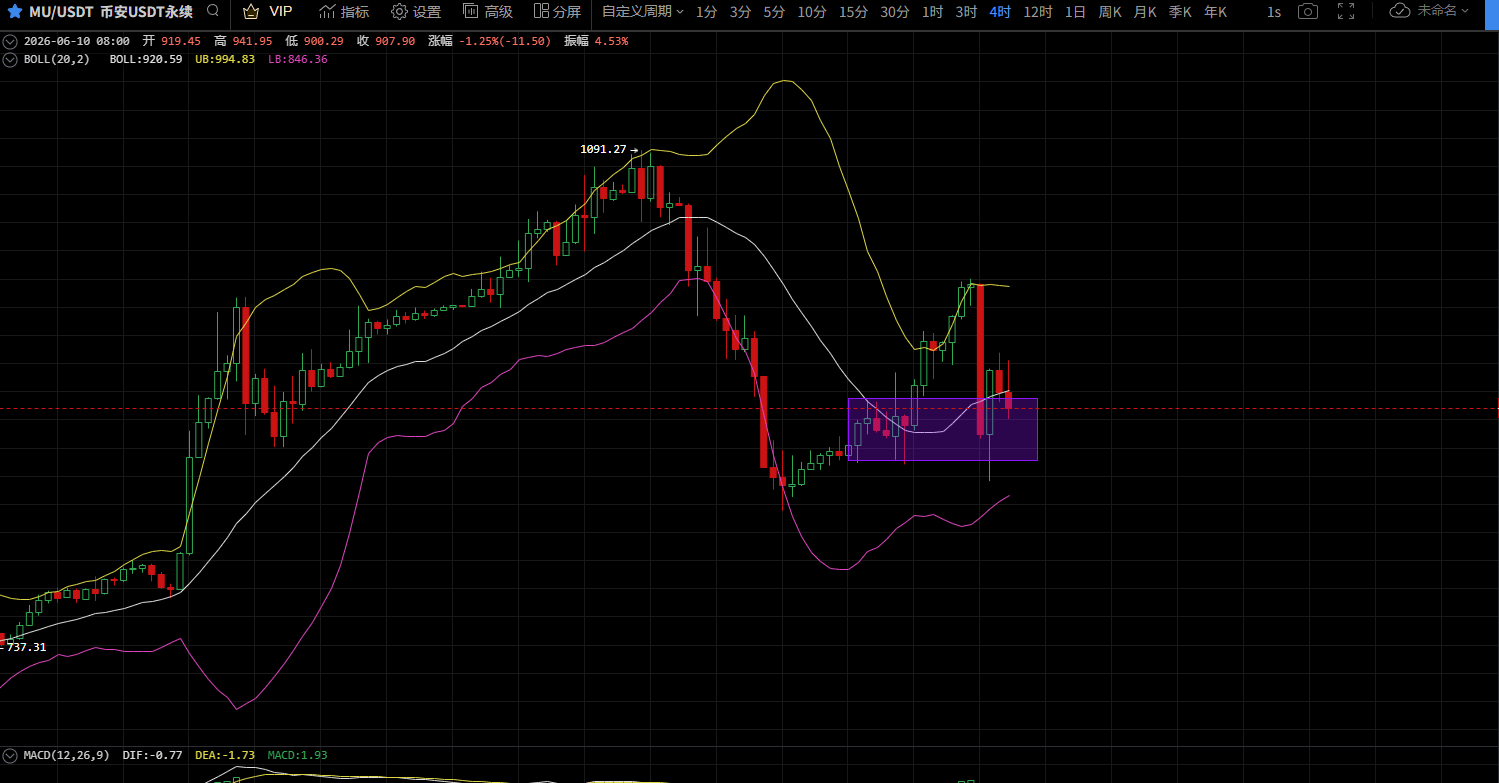
Task: Open 设置 chart settings
Action: (x=416, y=11)
